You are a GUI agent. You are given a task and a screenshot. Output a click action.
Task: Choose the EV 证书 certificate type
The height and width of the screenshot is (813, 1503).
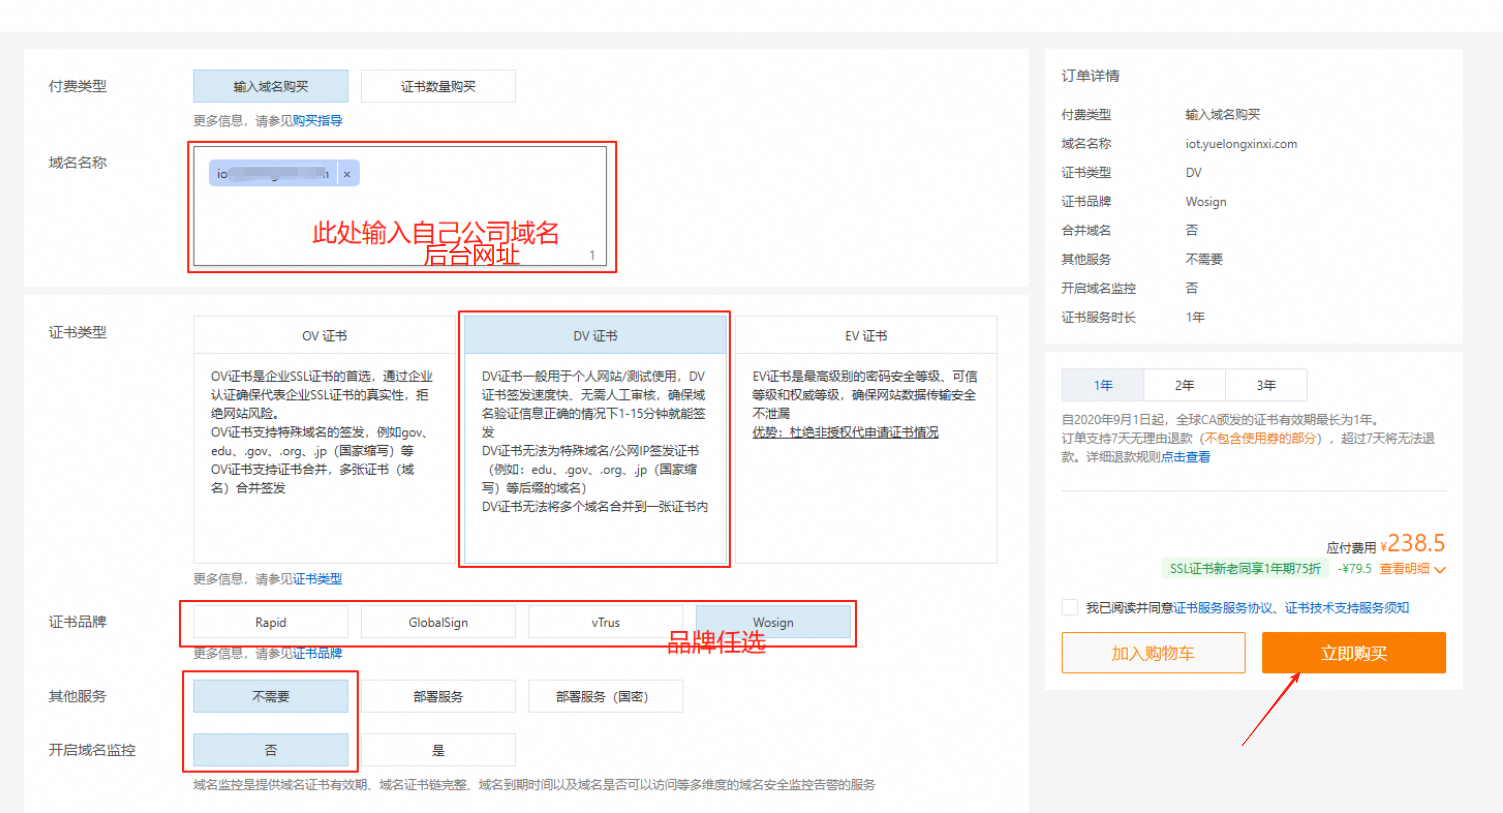866,336
